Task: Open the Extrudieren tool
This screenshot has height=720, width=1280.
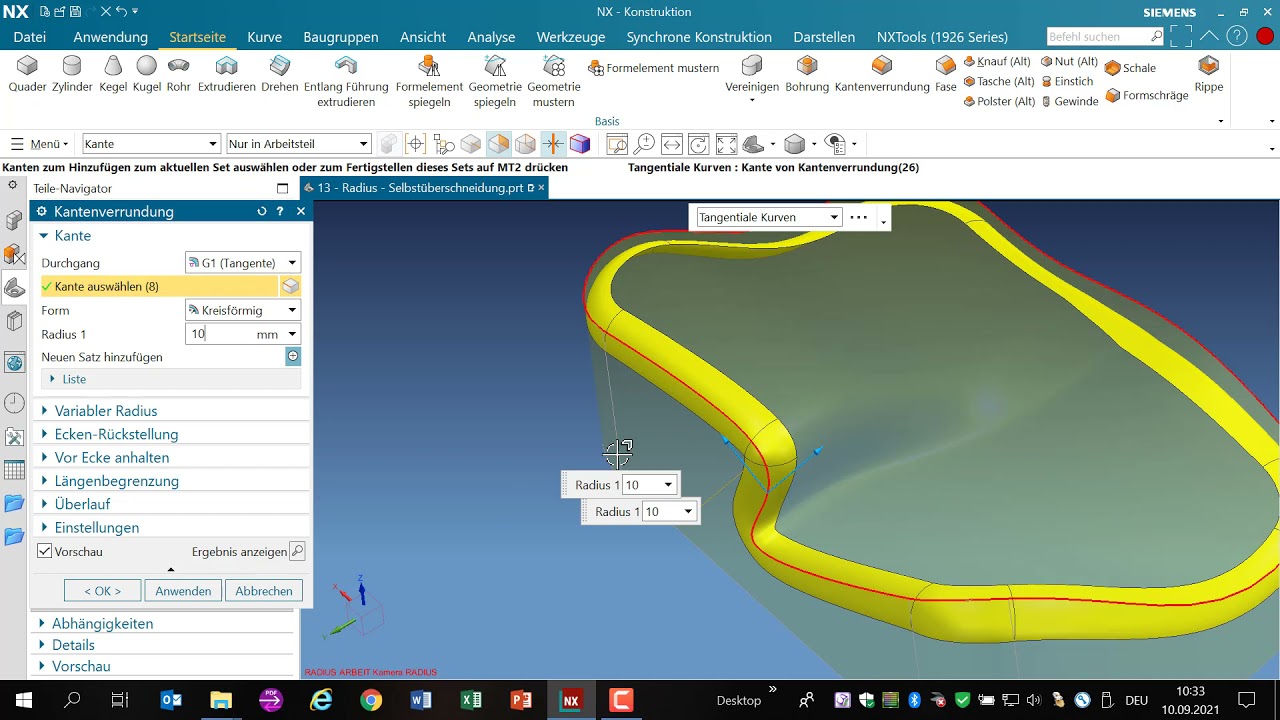Action: [227, 74]
